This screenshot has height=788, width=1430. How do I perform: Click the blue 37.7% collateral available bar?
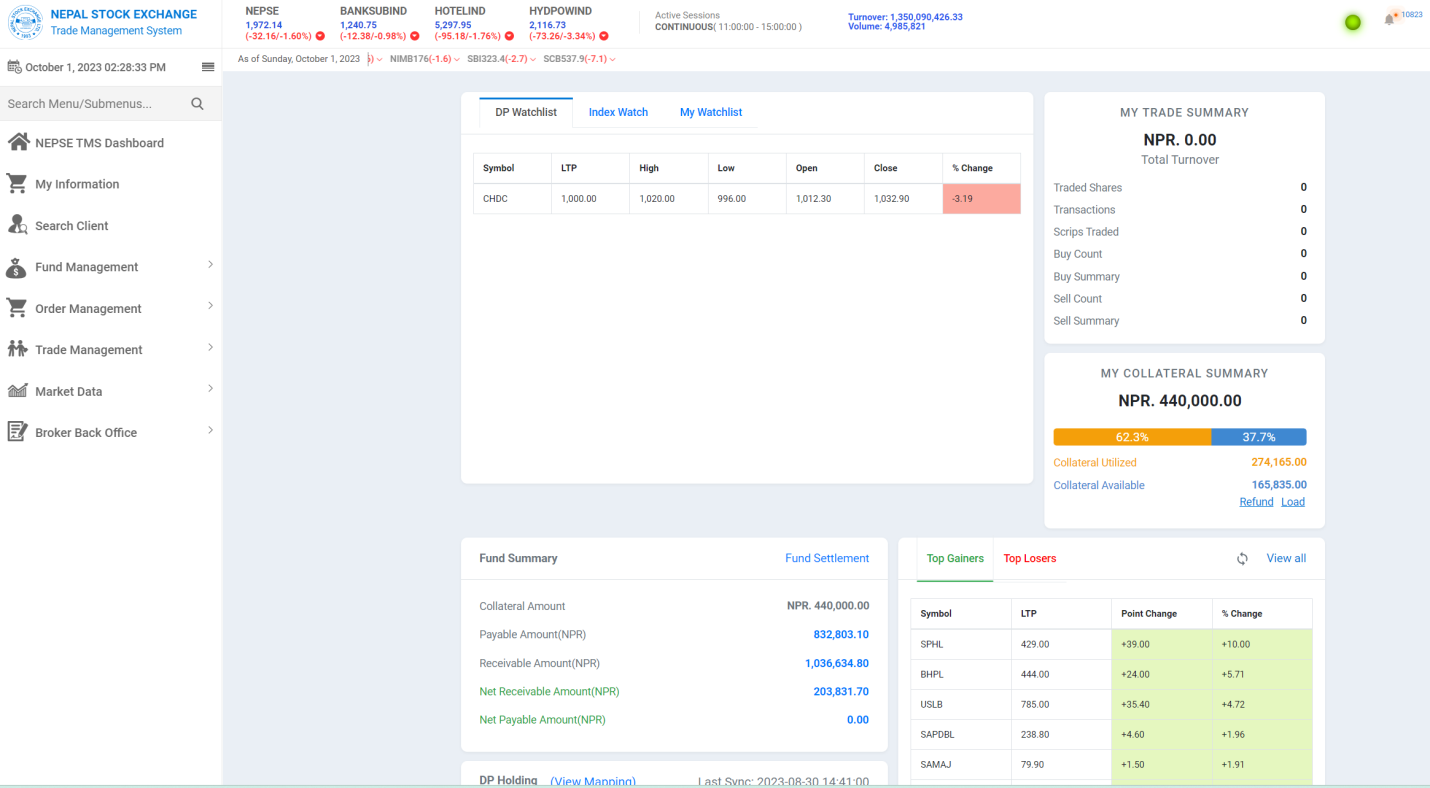(x=1258, y=437)
